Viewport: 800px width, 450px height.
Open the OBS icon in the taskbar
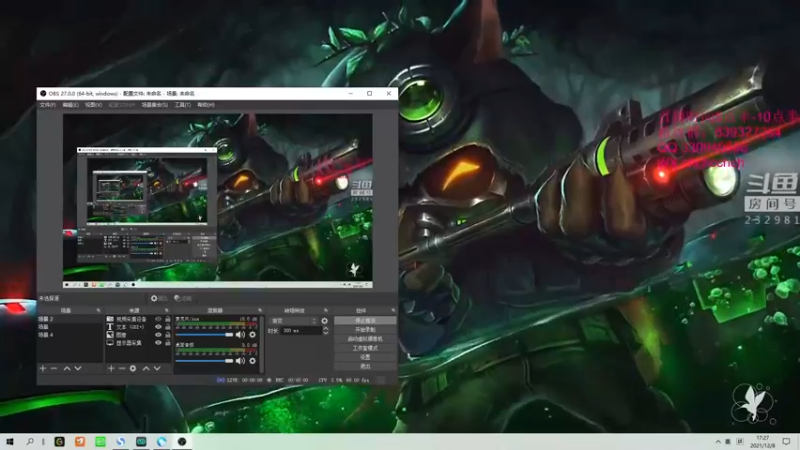[182, 441]
